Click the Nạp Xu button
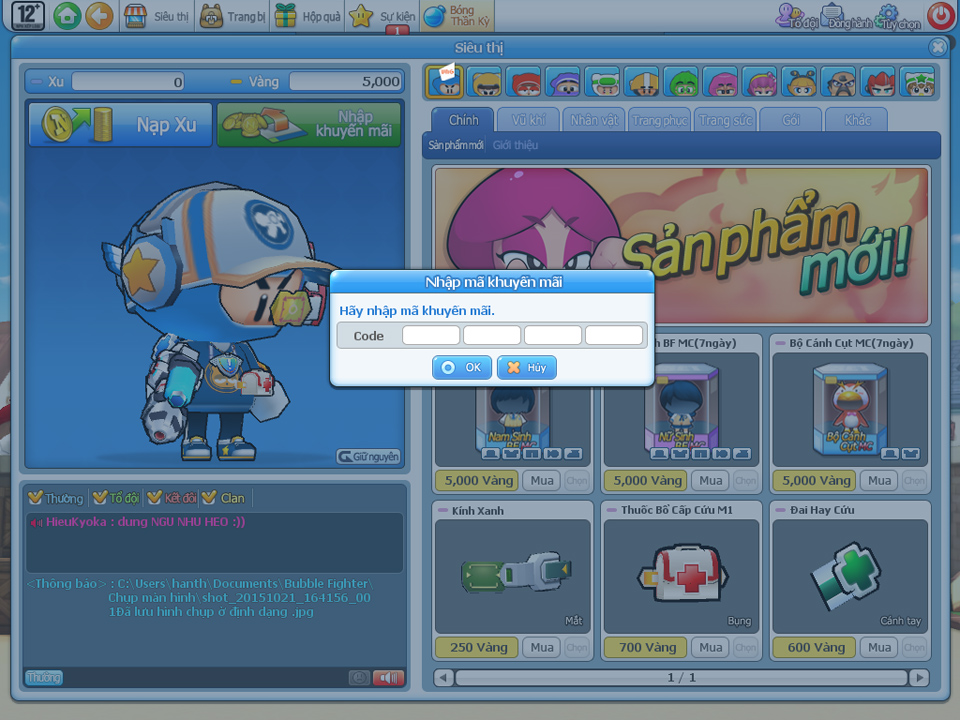Screen dimensions: 960x720 pyautogui.click(x=121, y=125)
